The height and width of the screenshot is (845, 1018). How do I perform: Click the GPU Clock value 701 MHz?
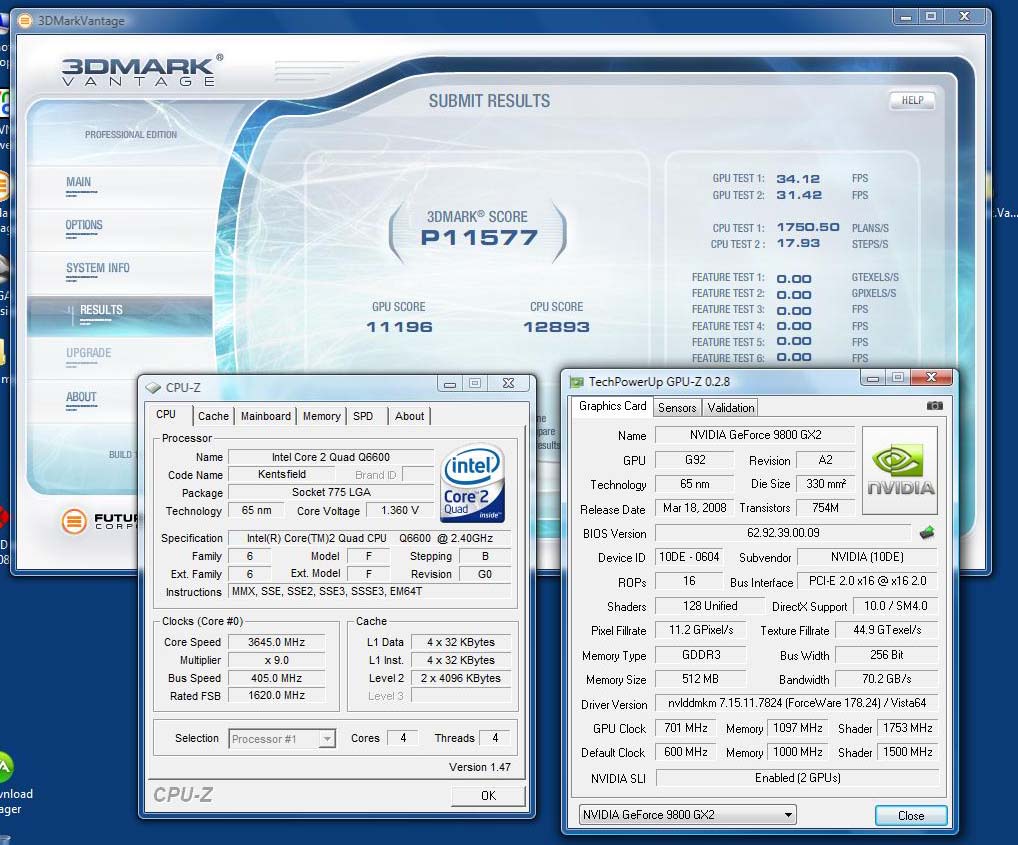click(686, 728)
